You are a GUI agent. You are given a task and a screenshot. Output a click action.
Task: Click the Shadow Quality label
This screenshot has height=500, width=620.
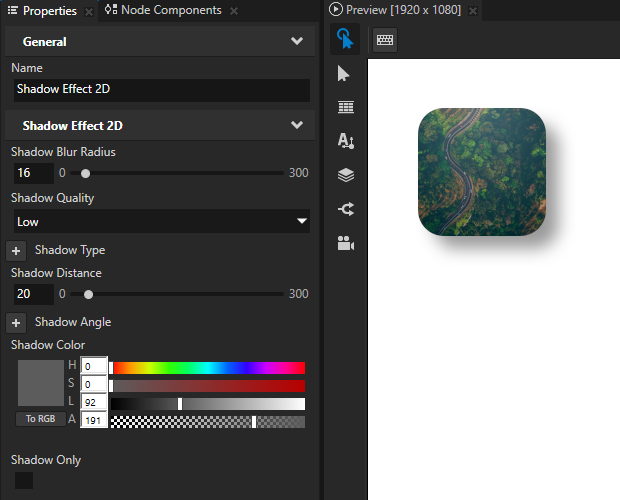53,198
